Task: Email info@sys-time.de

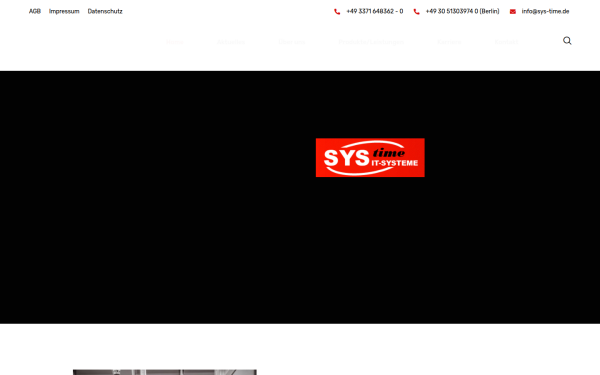Action: pos(545,11)
